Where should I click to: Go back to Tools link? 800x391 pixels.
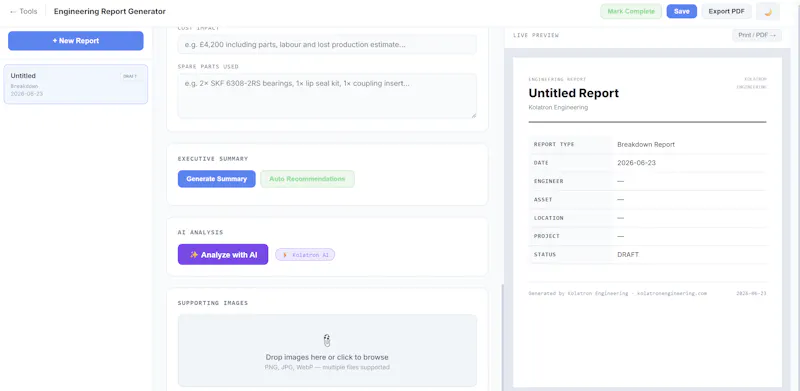click(23, 11)
